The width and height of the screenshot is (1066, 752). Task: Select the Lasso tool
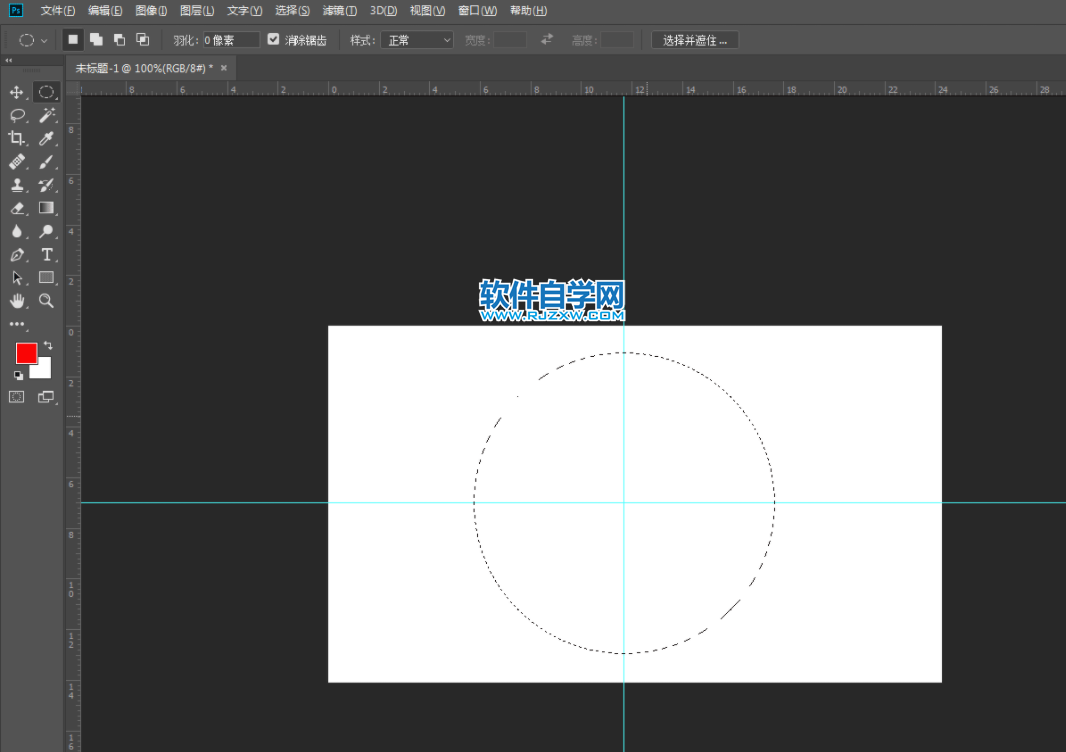pos(16,115)
